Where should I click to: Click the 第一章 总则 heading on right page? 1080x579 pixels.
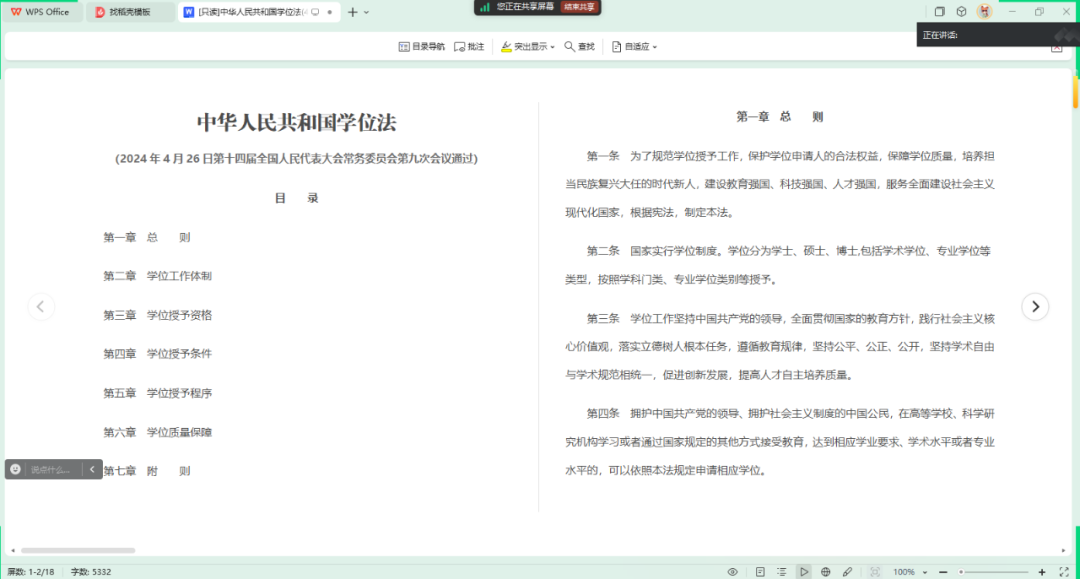780,117
